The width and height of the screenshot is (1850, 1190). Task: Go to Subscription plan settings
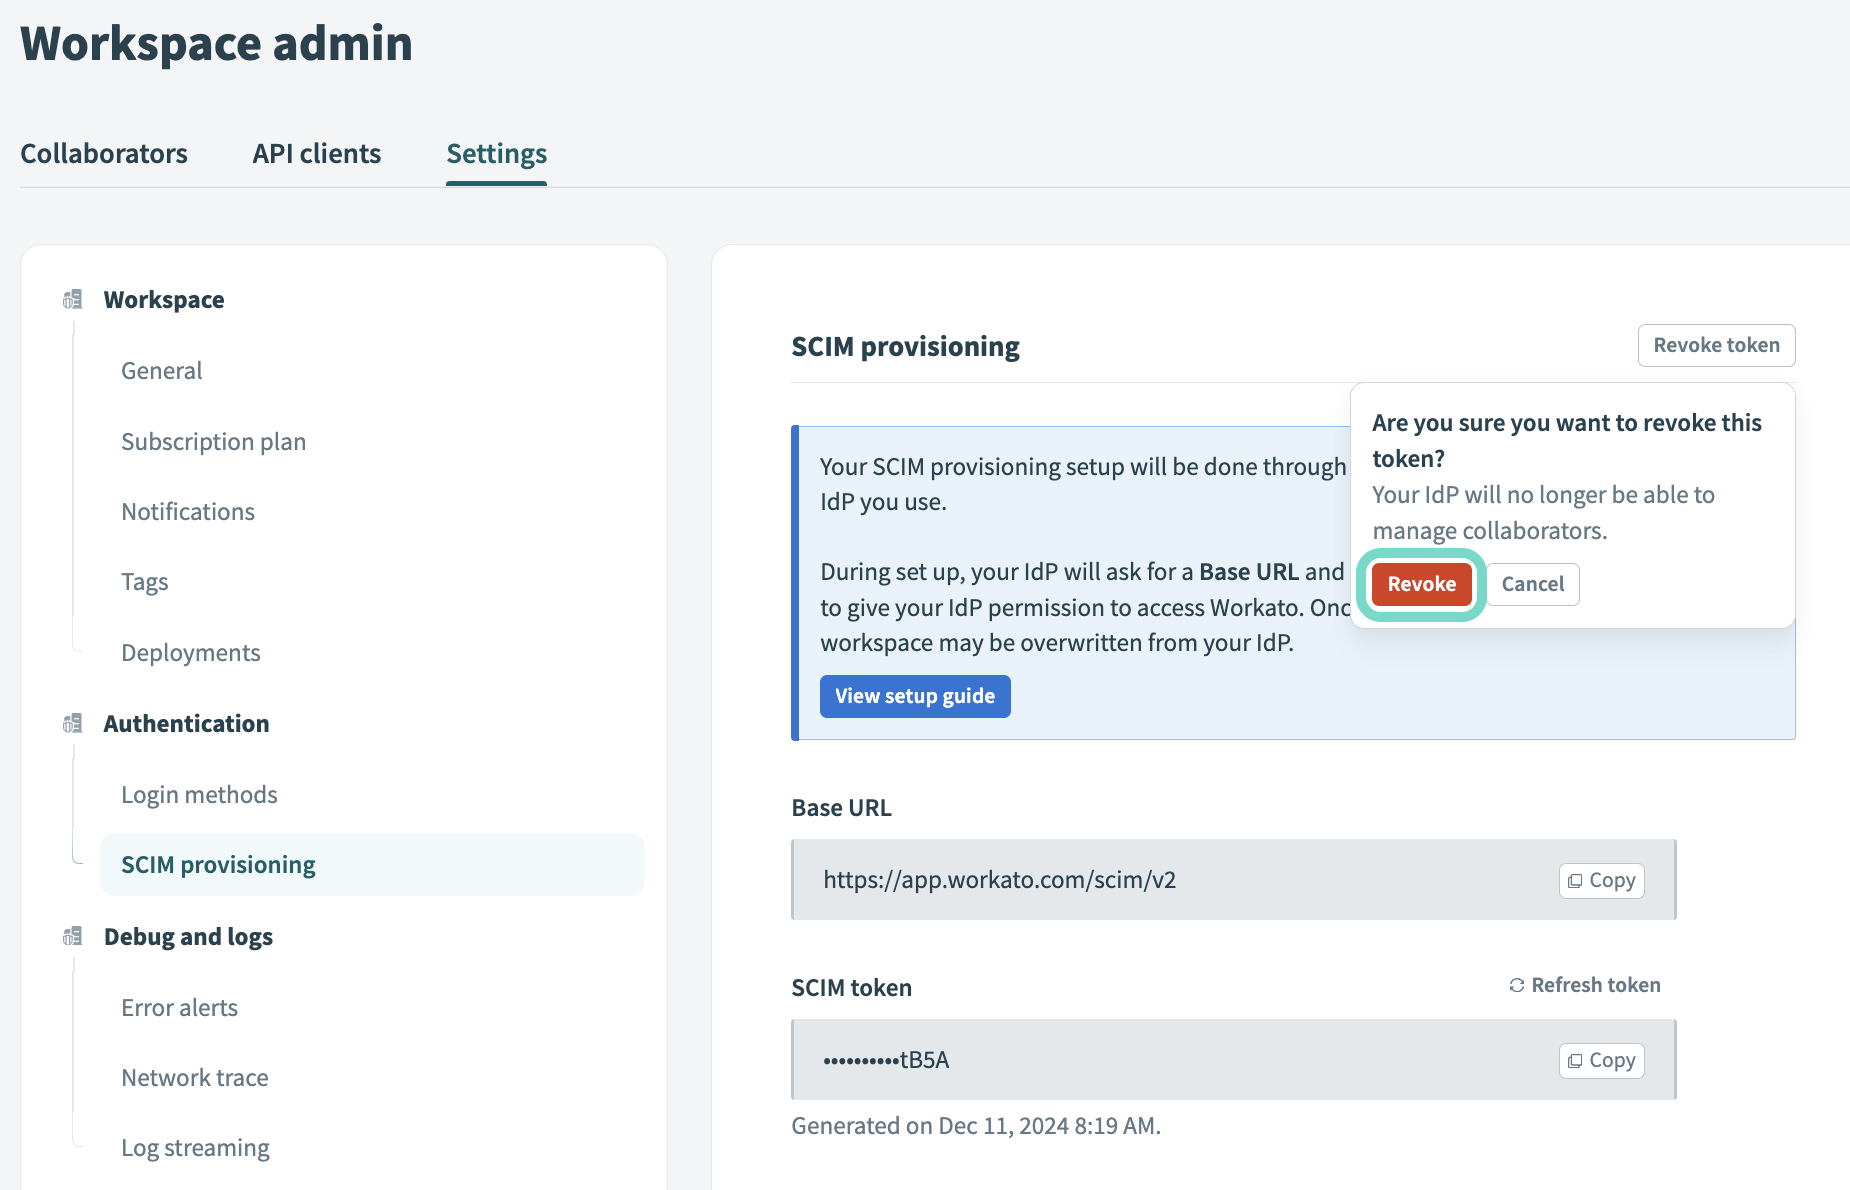[x=213, y=442]
